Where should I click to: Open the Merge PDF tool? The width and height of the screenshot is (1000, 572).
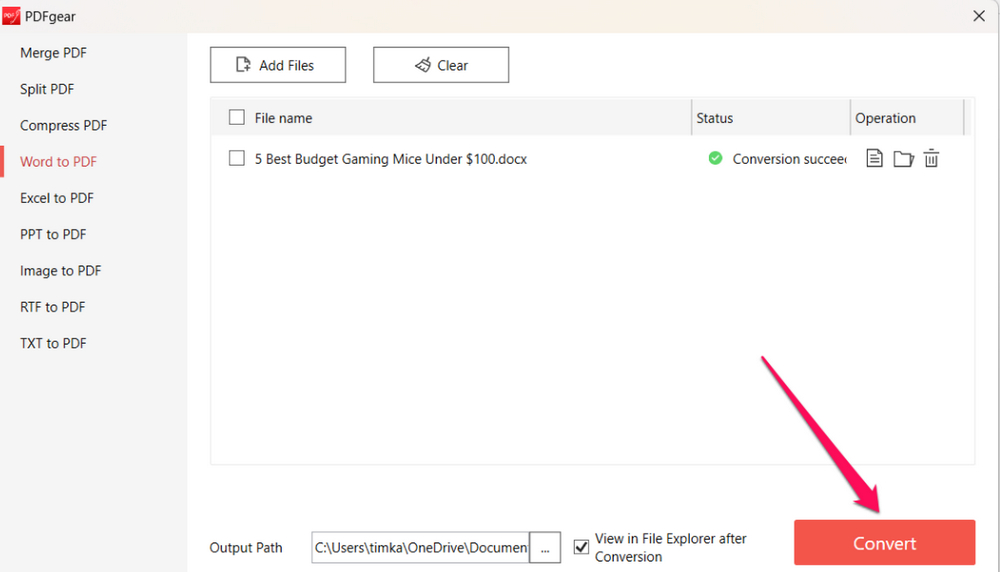53,53
